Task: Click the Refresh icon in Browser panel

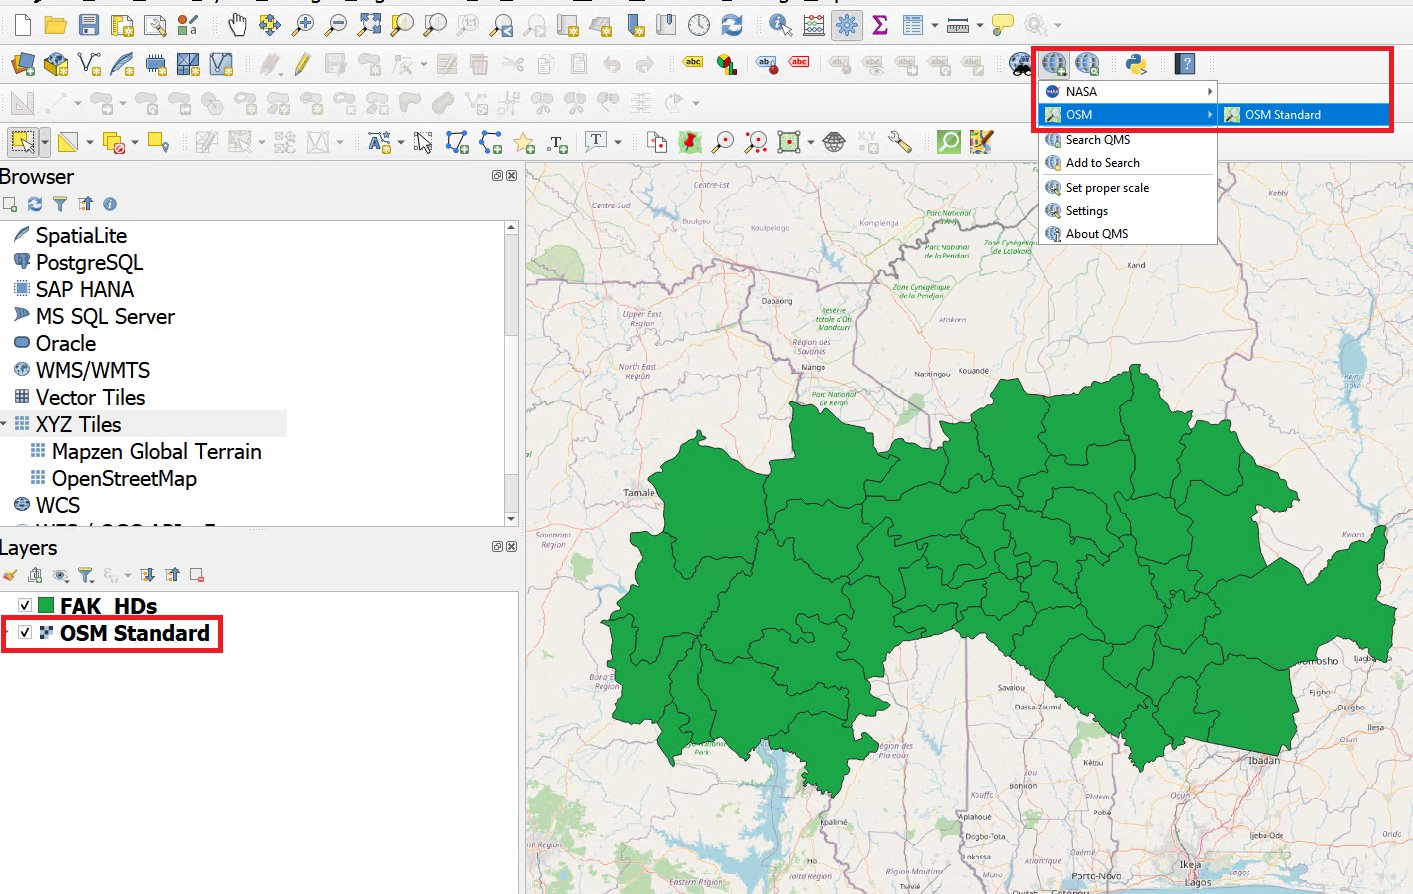Action: pyautogui.click(x=35, y=204)
